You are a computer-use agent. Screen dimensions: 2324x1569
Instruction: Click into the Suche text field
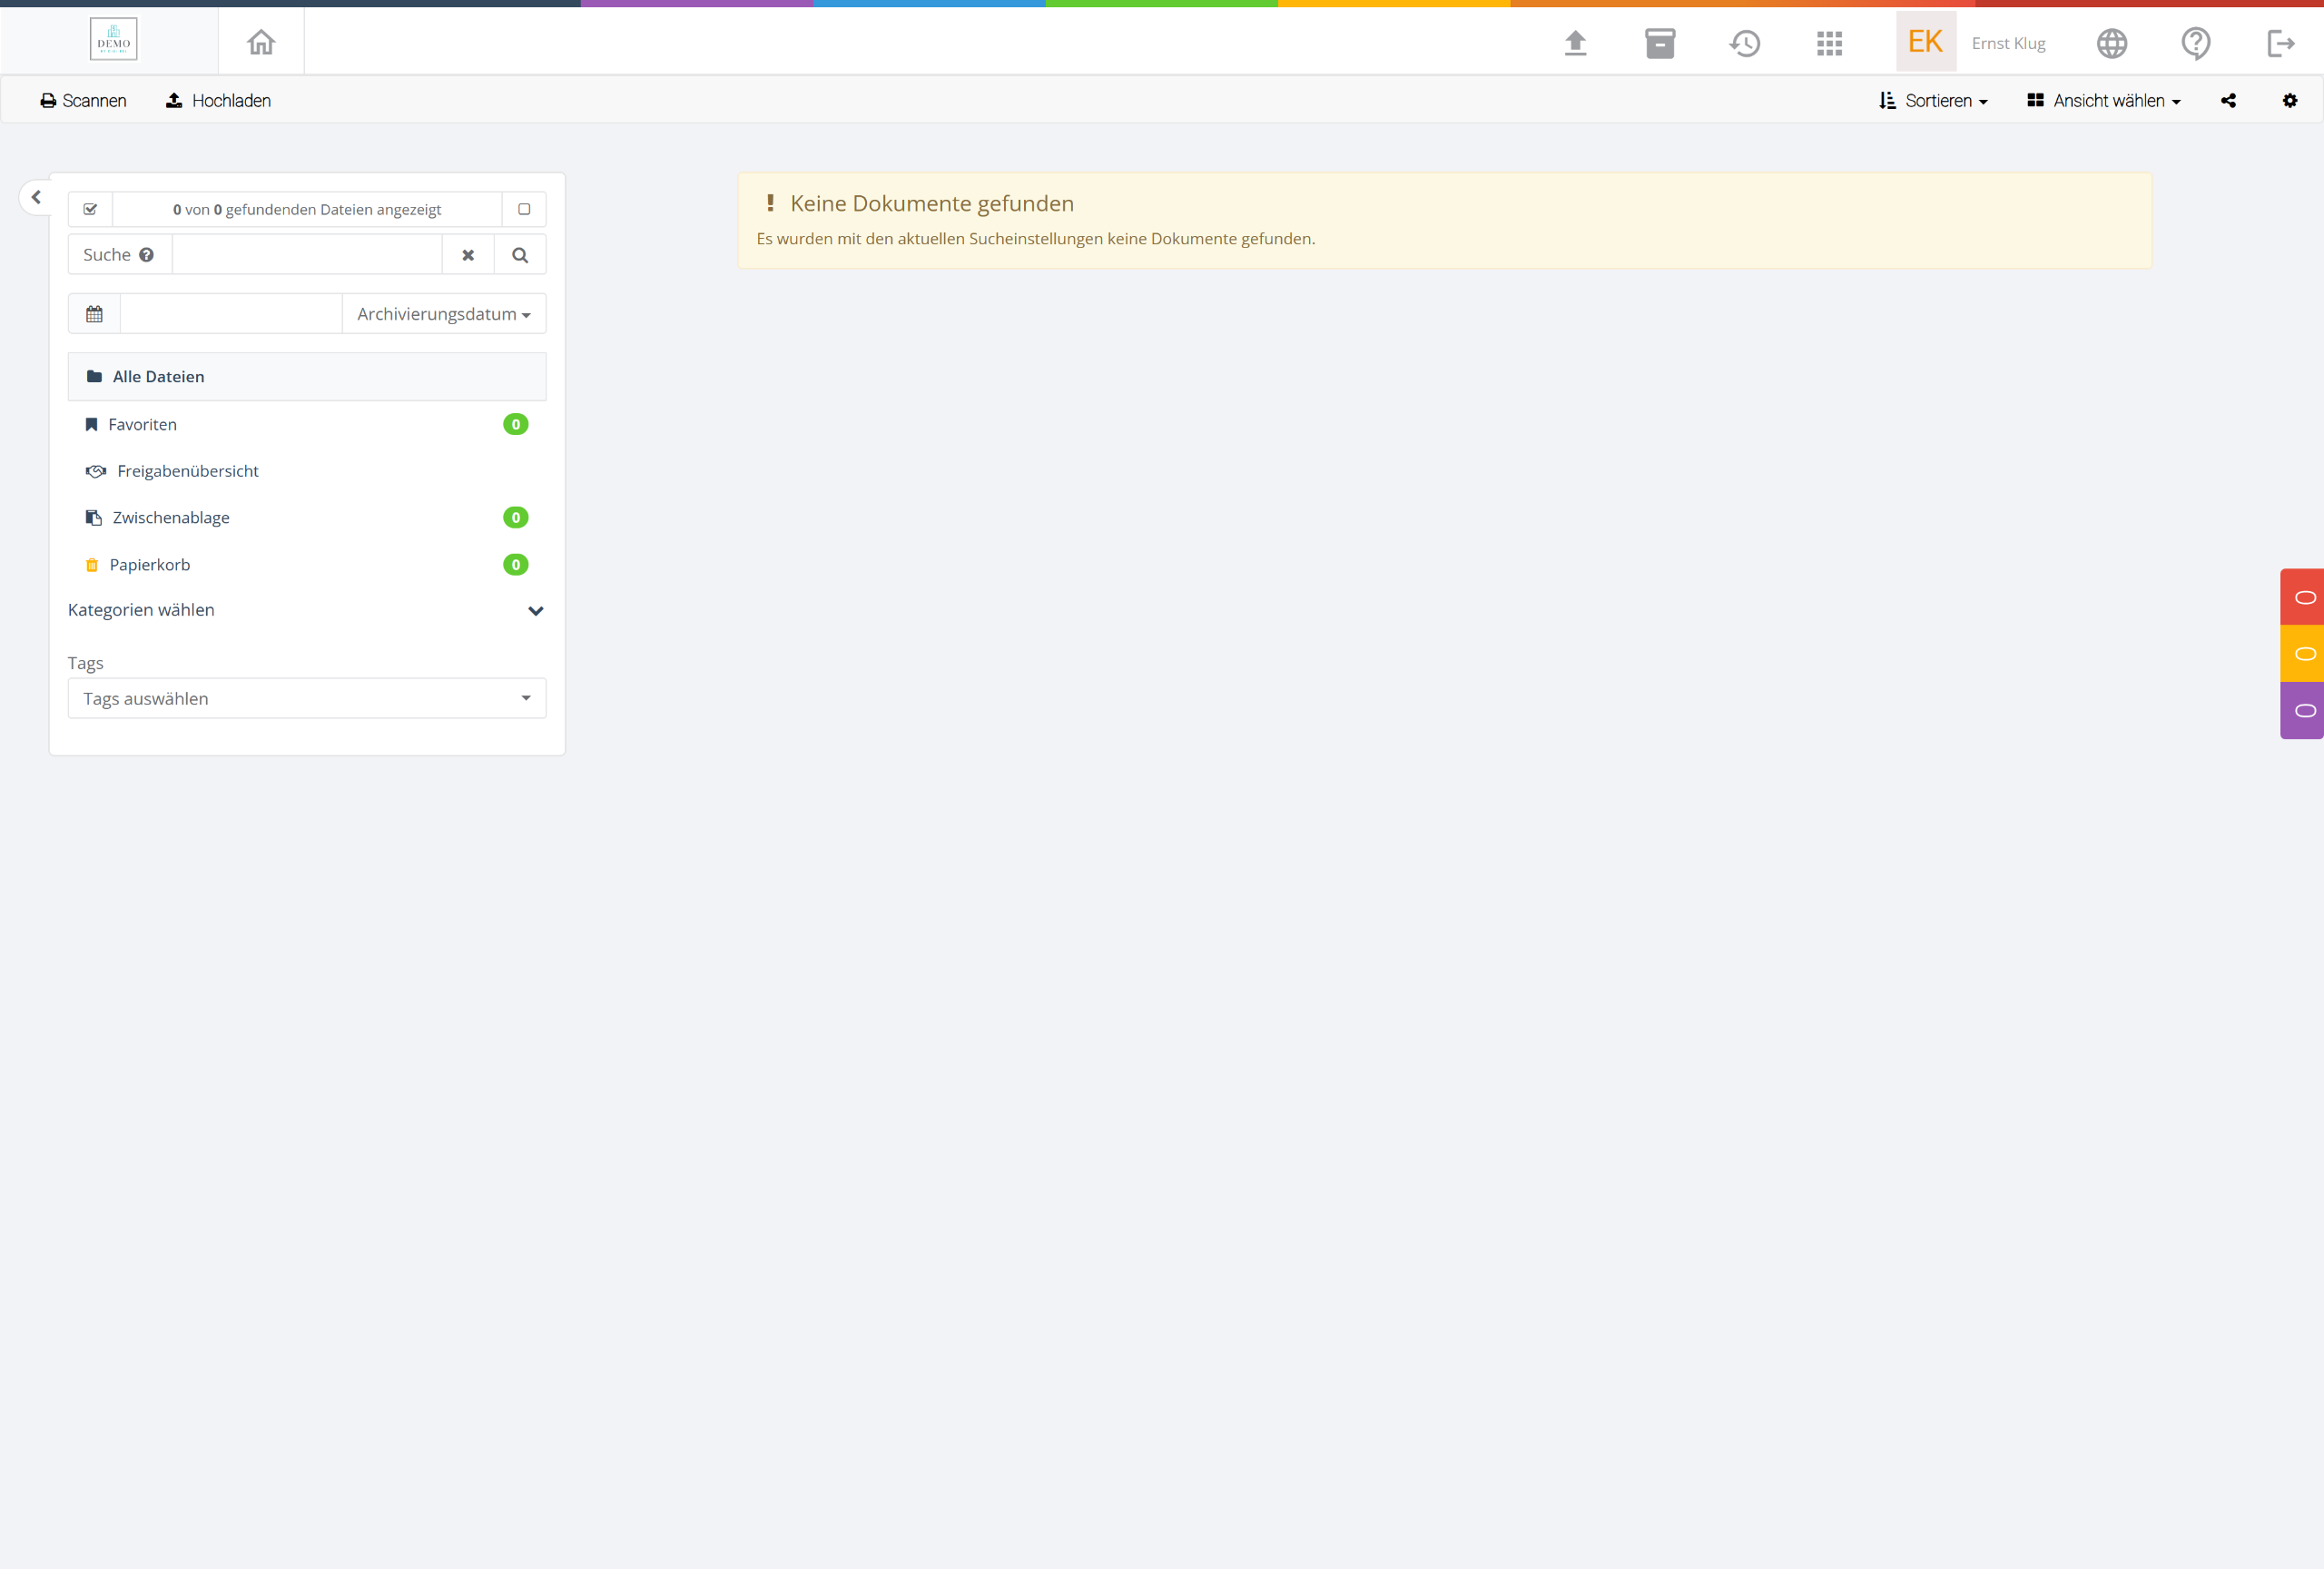(306, 255)
